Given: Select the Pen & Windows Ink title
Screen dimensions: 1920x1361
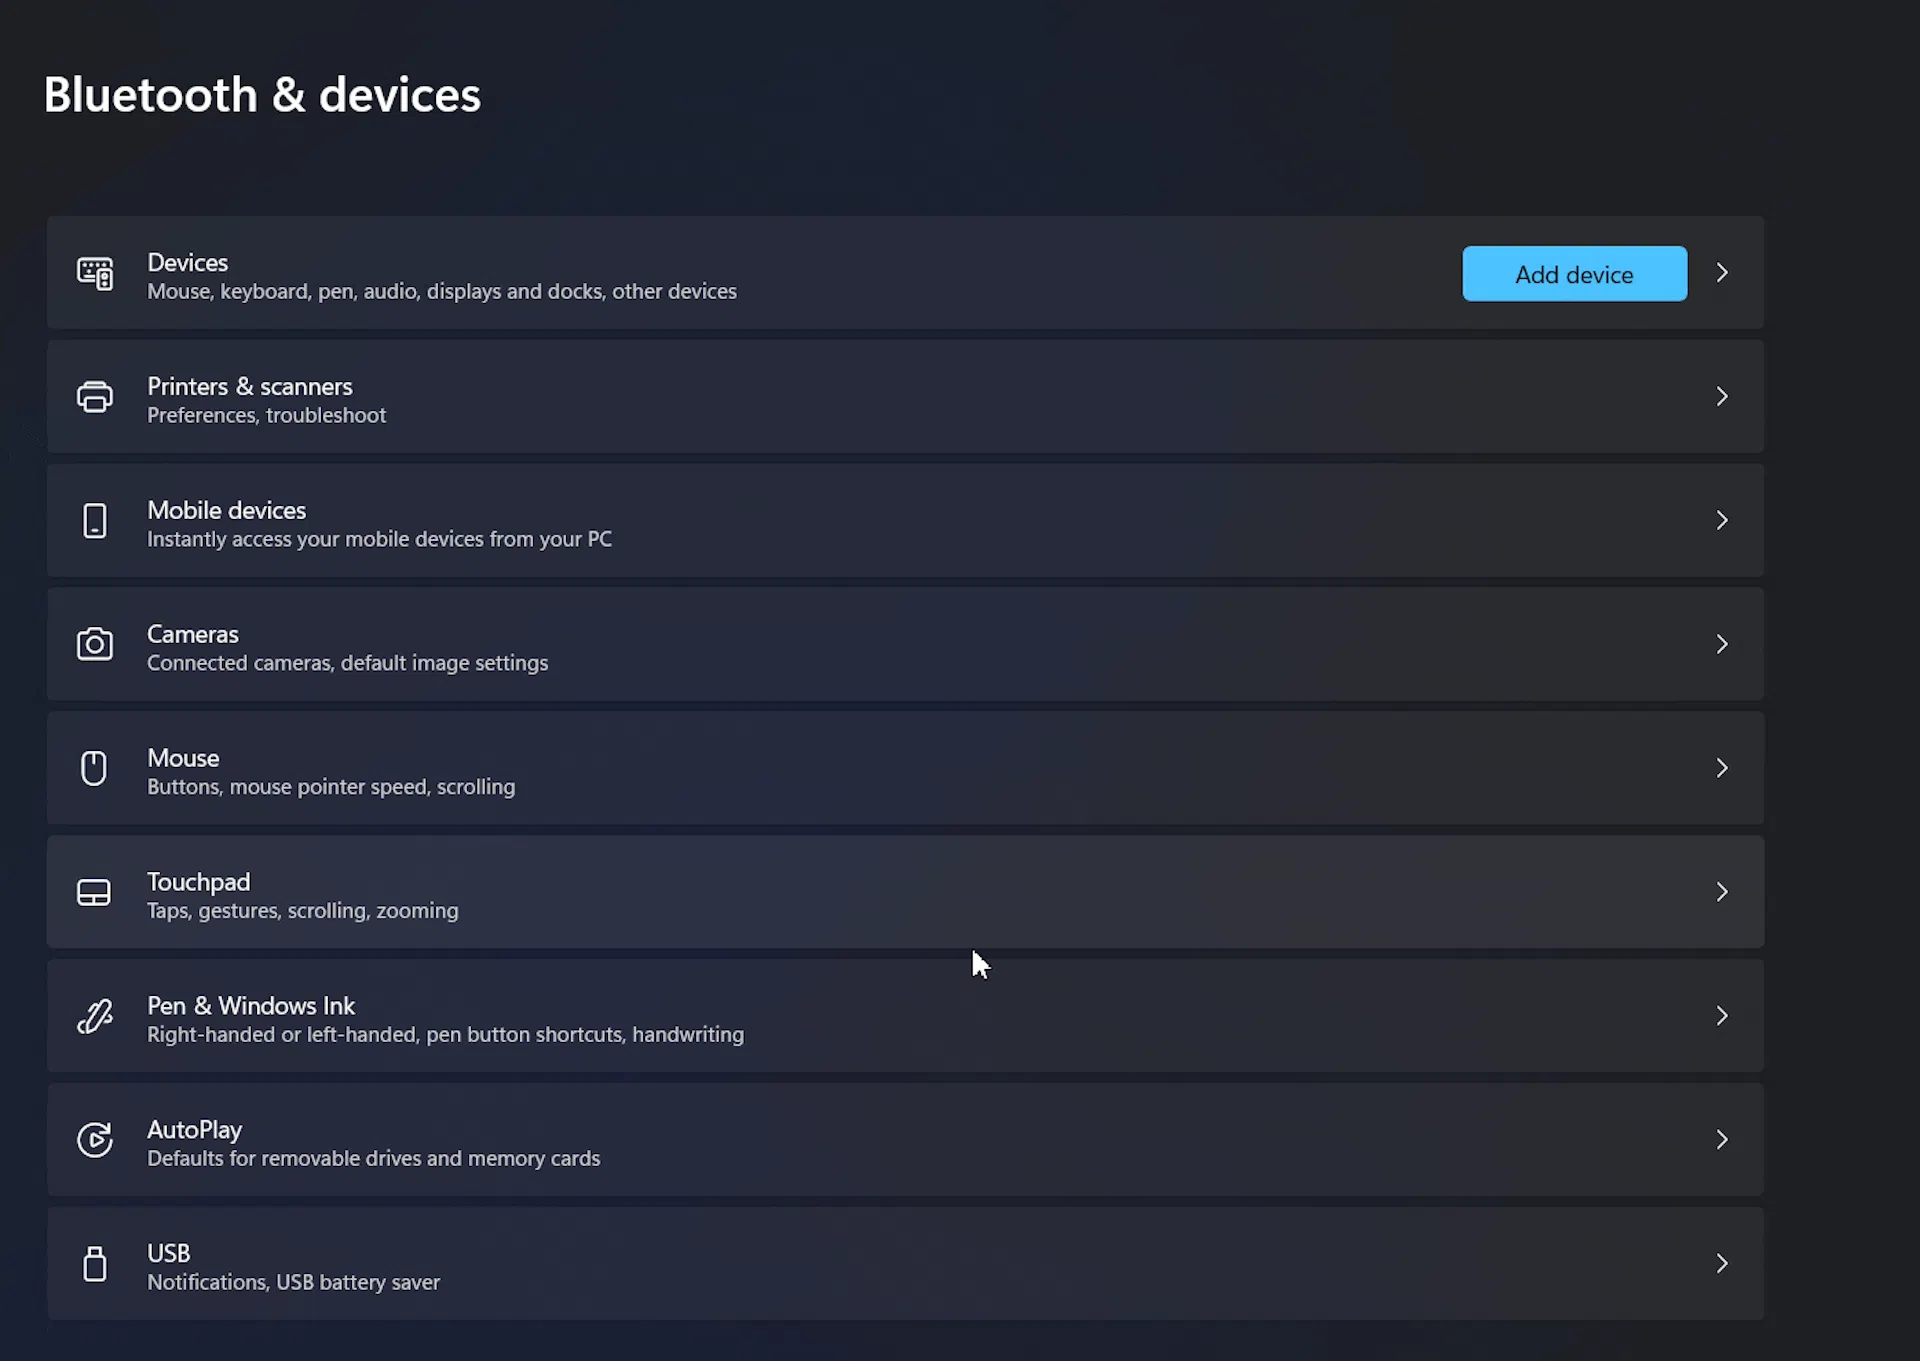Looking at the screenshot, I should tap(251, 1006).
